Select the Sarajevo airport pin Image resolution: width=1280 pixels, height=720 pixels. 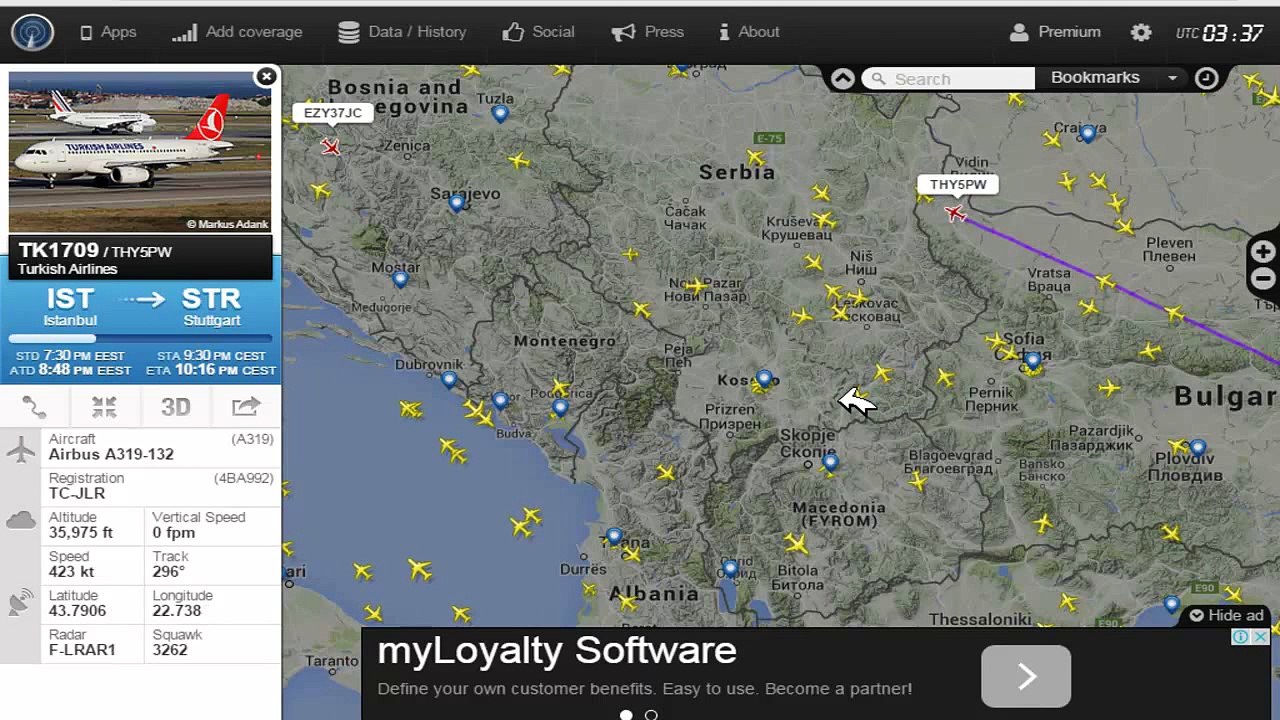(x=457, y=204)
